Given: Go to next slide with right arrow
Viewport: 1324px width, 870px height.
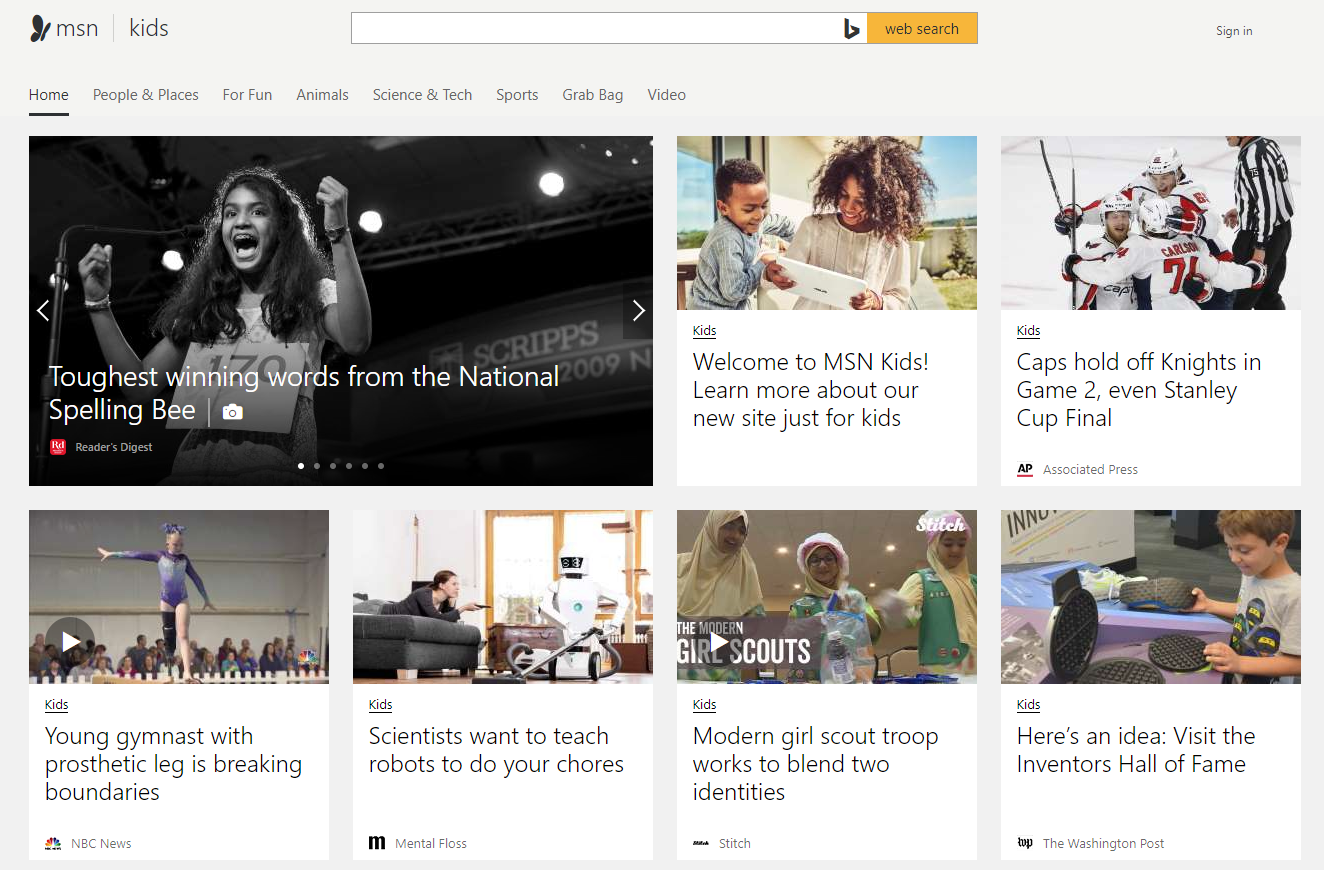Looking at the screenshot, I should pos(638,311).
